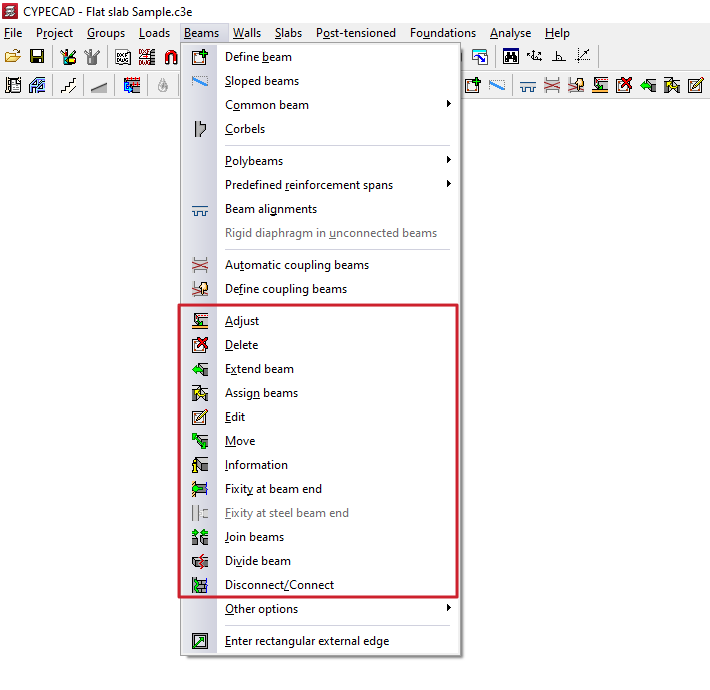The height and width of the screenshot is (690, 710).
Task: Select Move in the Beams menu
Action: (321, 441)
